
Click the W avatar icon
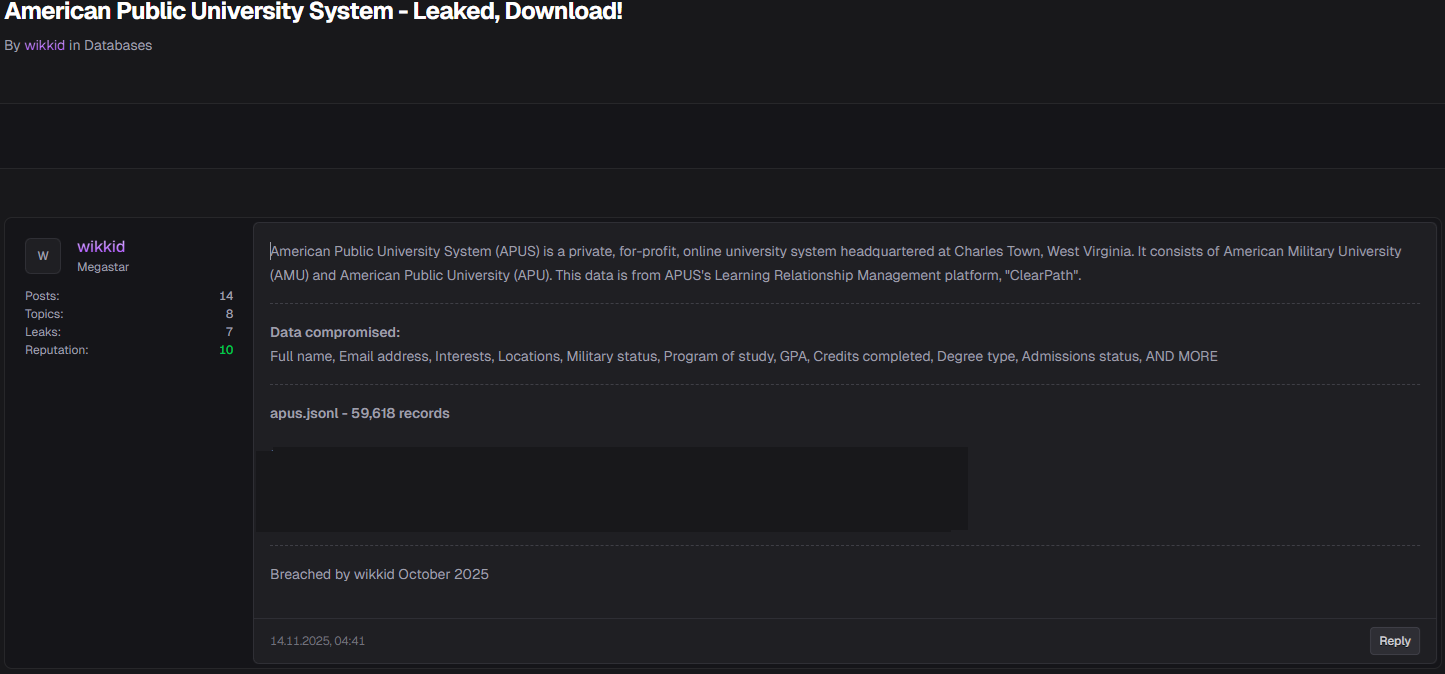[x=43, y=256]
